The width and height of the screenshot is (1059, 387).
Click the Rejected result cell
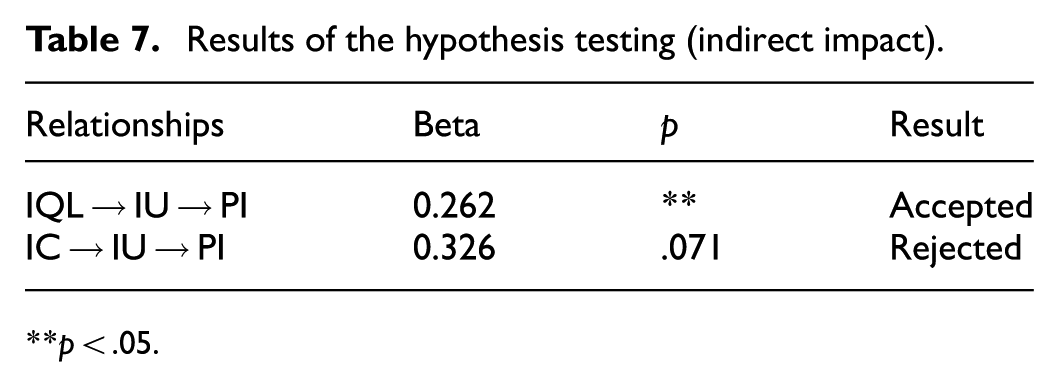pos(955,250)
